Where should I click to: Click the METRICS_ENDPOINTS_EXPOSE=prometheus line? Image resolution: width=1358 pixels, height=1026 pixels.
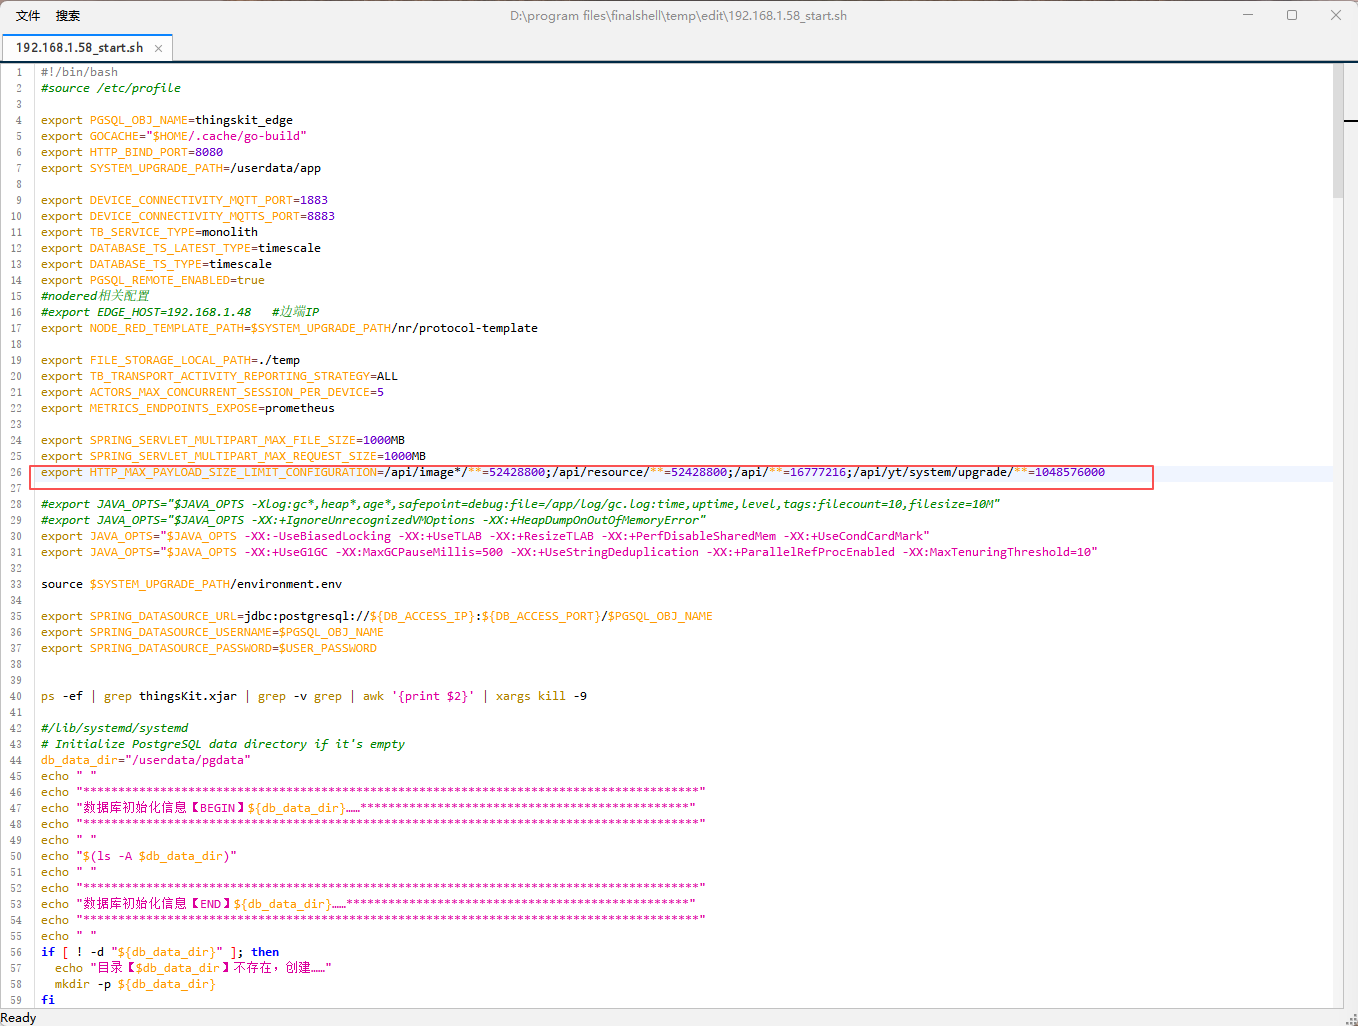(188, 408)
